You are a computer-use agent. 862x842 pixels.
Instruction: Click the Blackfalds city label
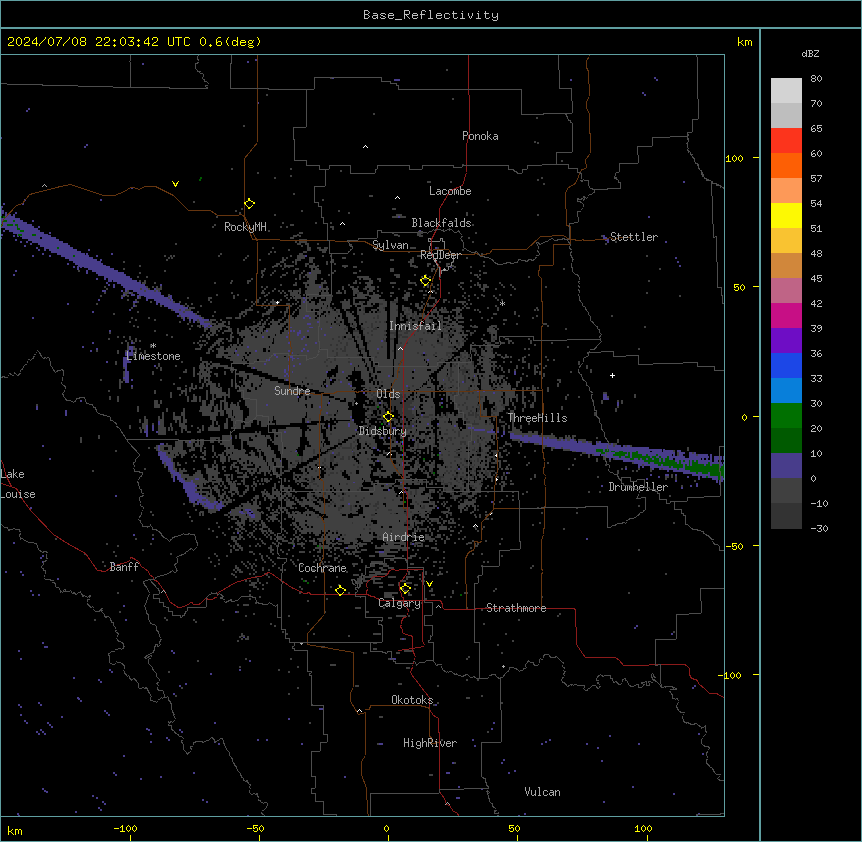click(441, 223)
